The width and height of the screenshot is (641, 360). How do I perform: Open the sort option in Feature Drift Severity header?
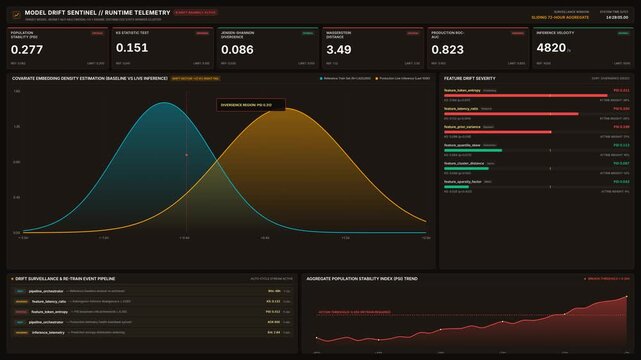pyautogui.click(x=610, y=78)
